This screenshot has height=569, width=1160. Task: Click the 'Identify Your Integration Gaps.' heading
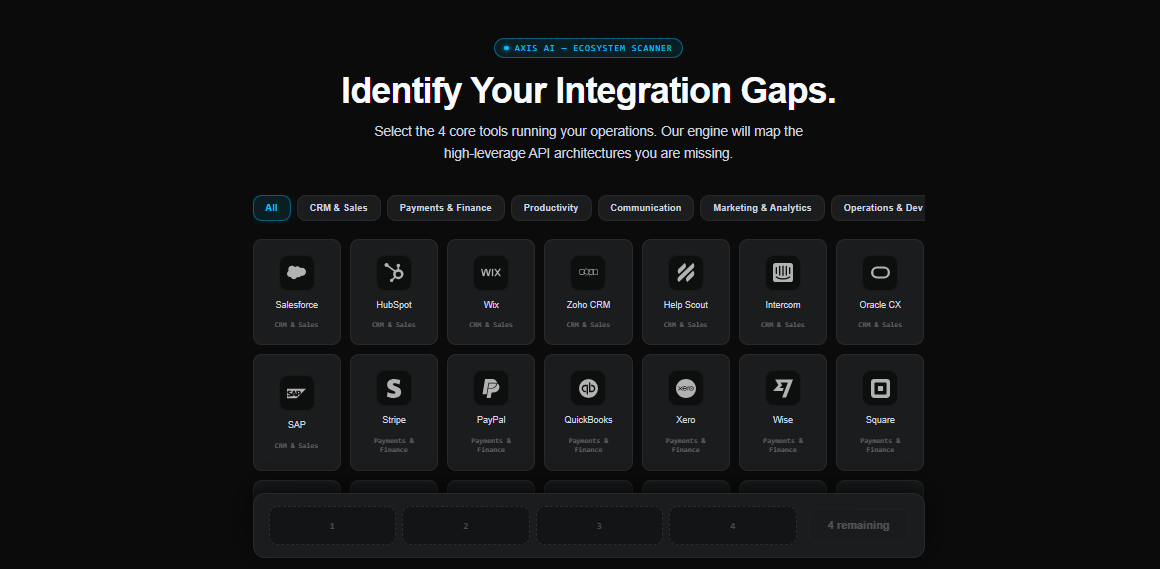(x=588, y=91)
